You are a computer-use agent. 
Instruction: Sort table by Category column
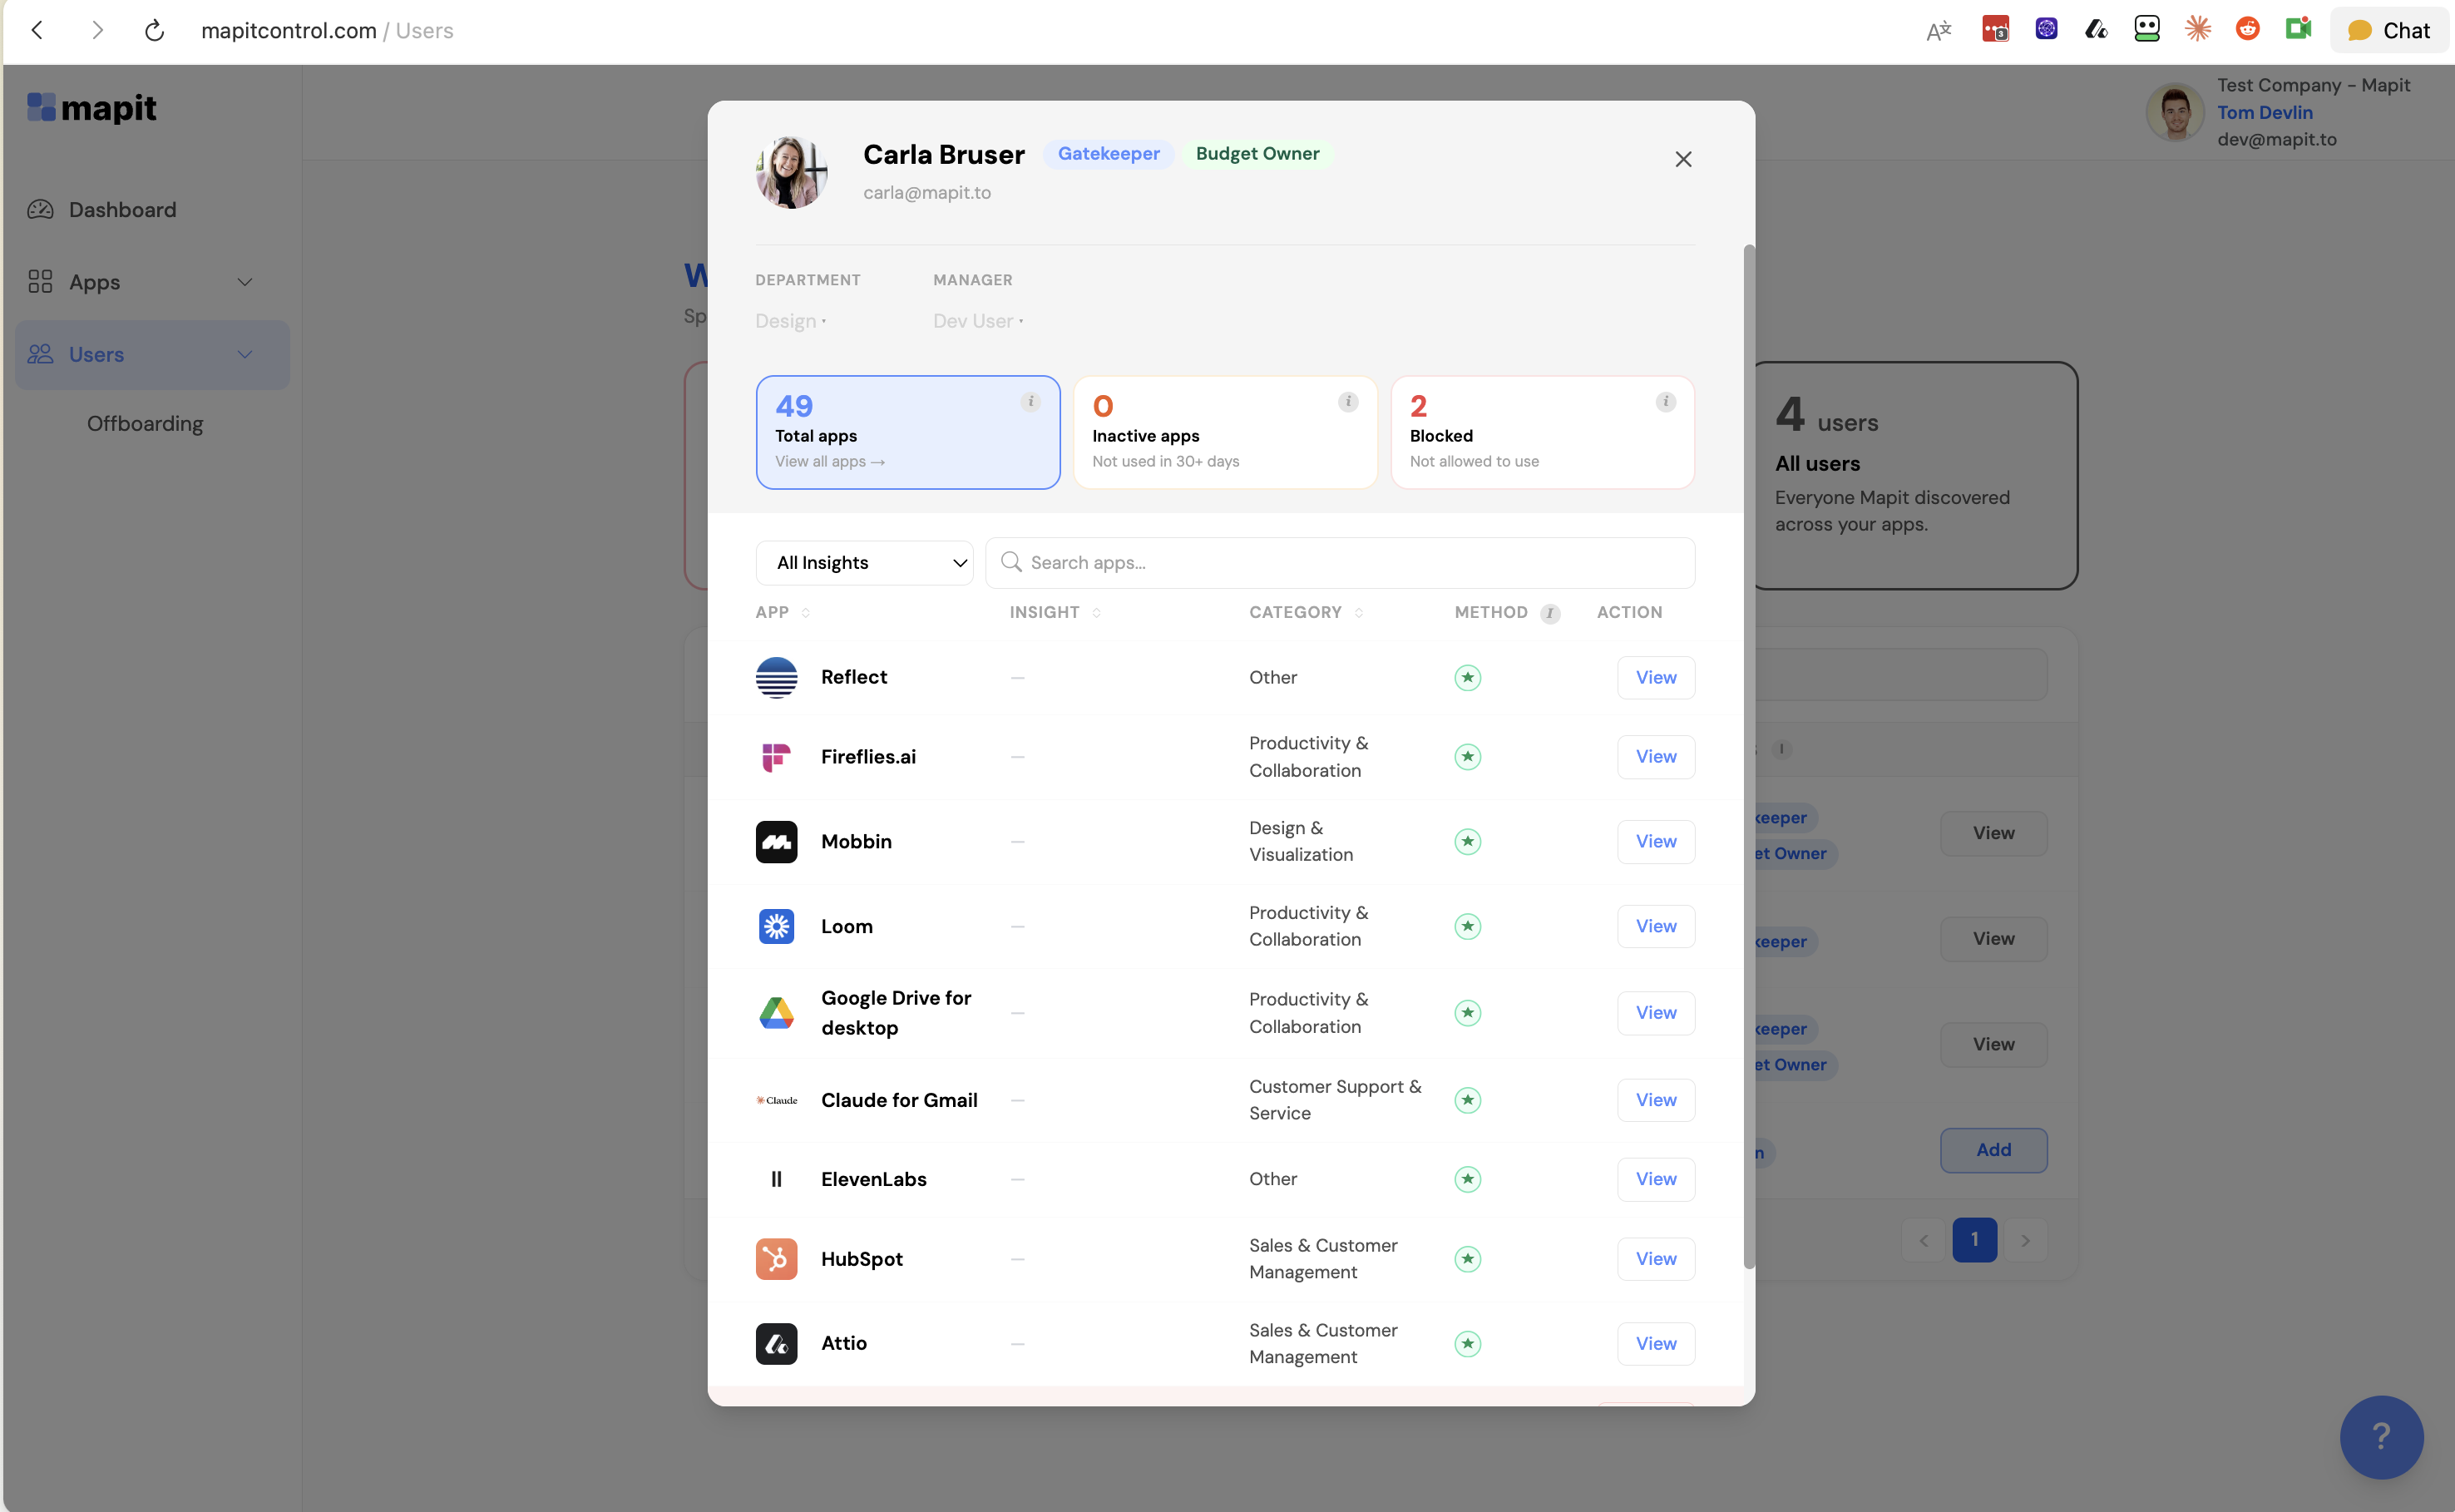pyautogui.click(x=1358, y=613)
